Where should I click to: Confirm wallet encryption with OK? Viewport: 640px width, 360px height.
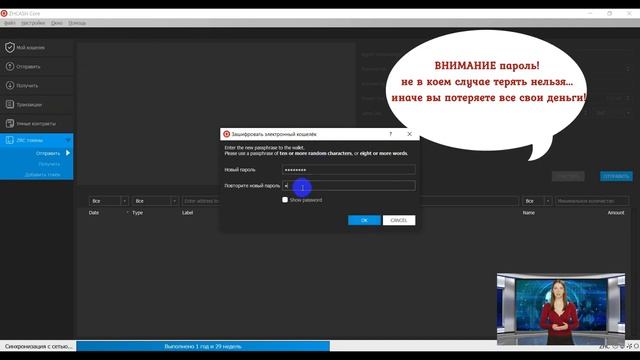pos(364,220)
